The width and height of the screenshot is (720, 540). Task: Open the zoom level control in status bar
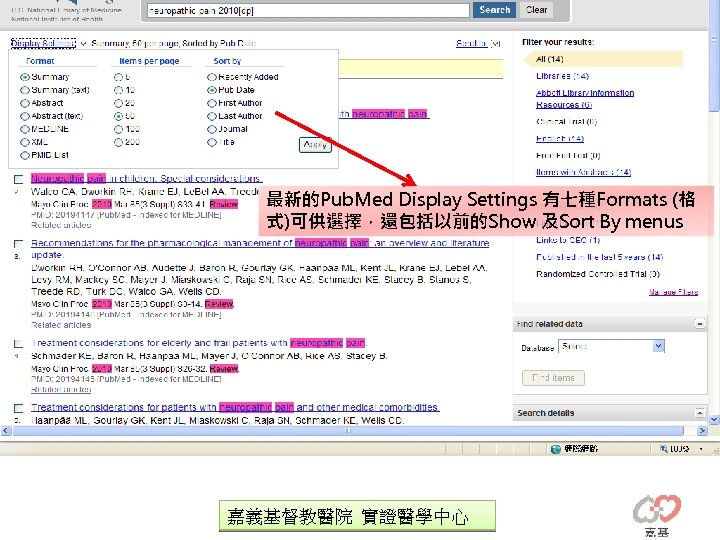pyautogui.click(x=682, y=449)
